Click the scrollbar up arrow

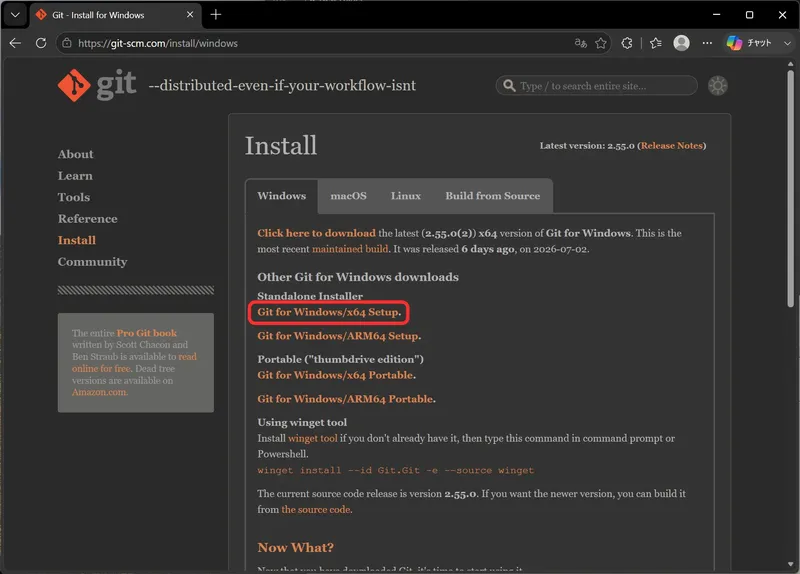coord(790,64)
